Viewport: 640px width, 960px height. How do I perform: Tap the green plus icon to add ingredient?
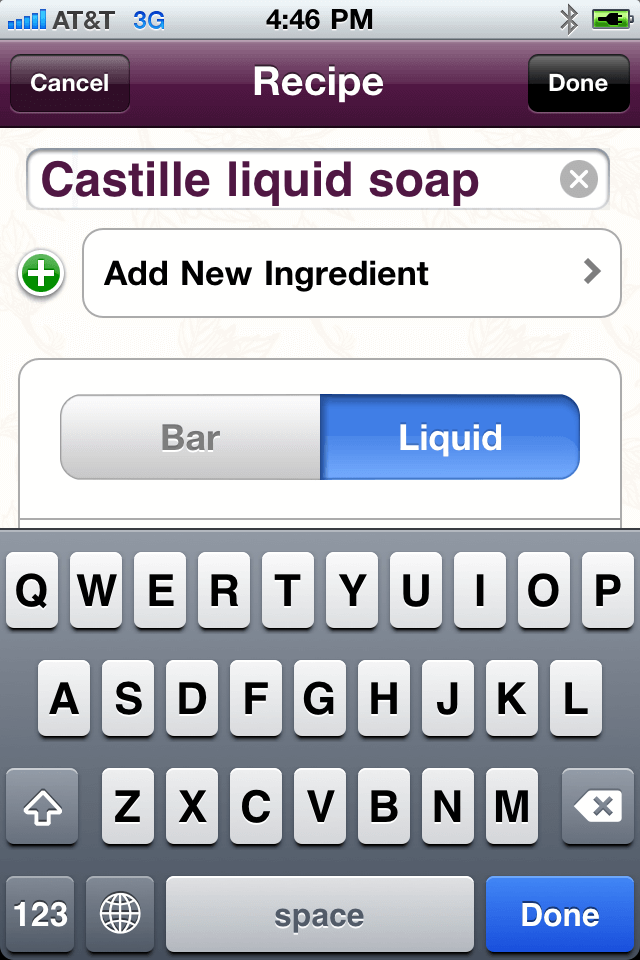point(39,273)
